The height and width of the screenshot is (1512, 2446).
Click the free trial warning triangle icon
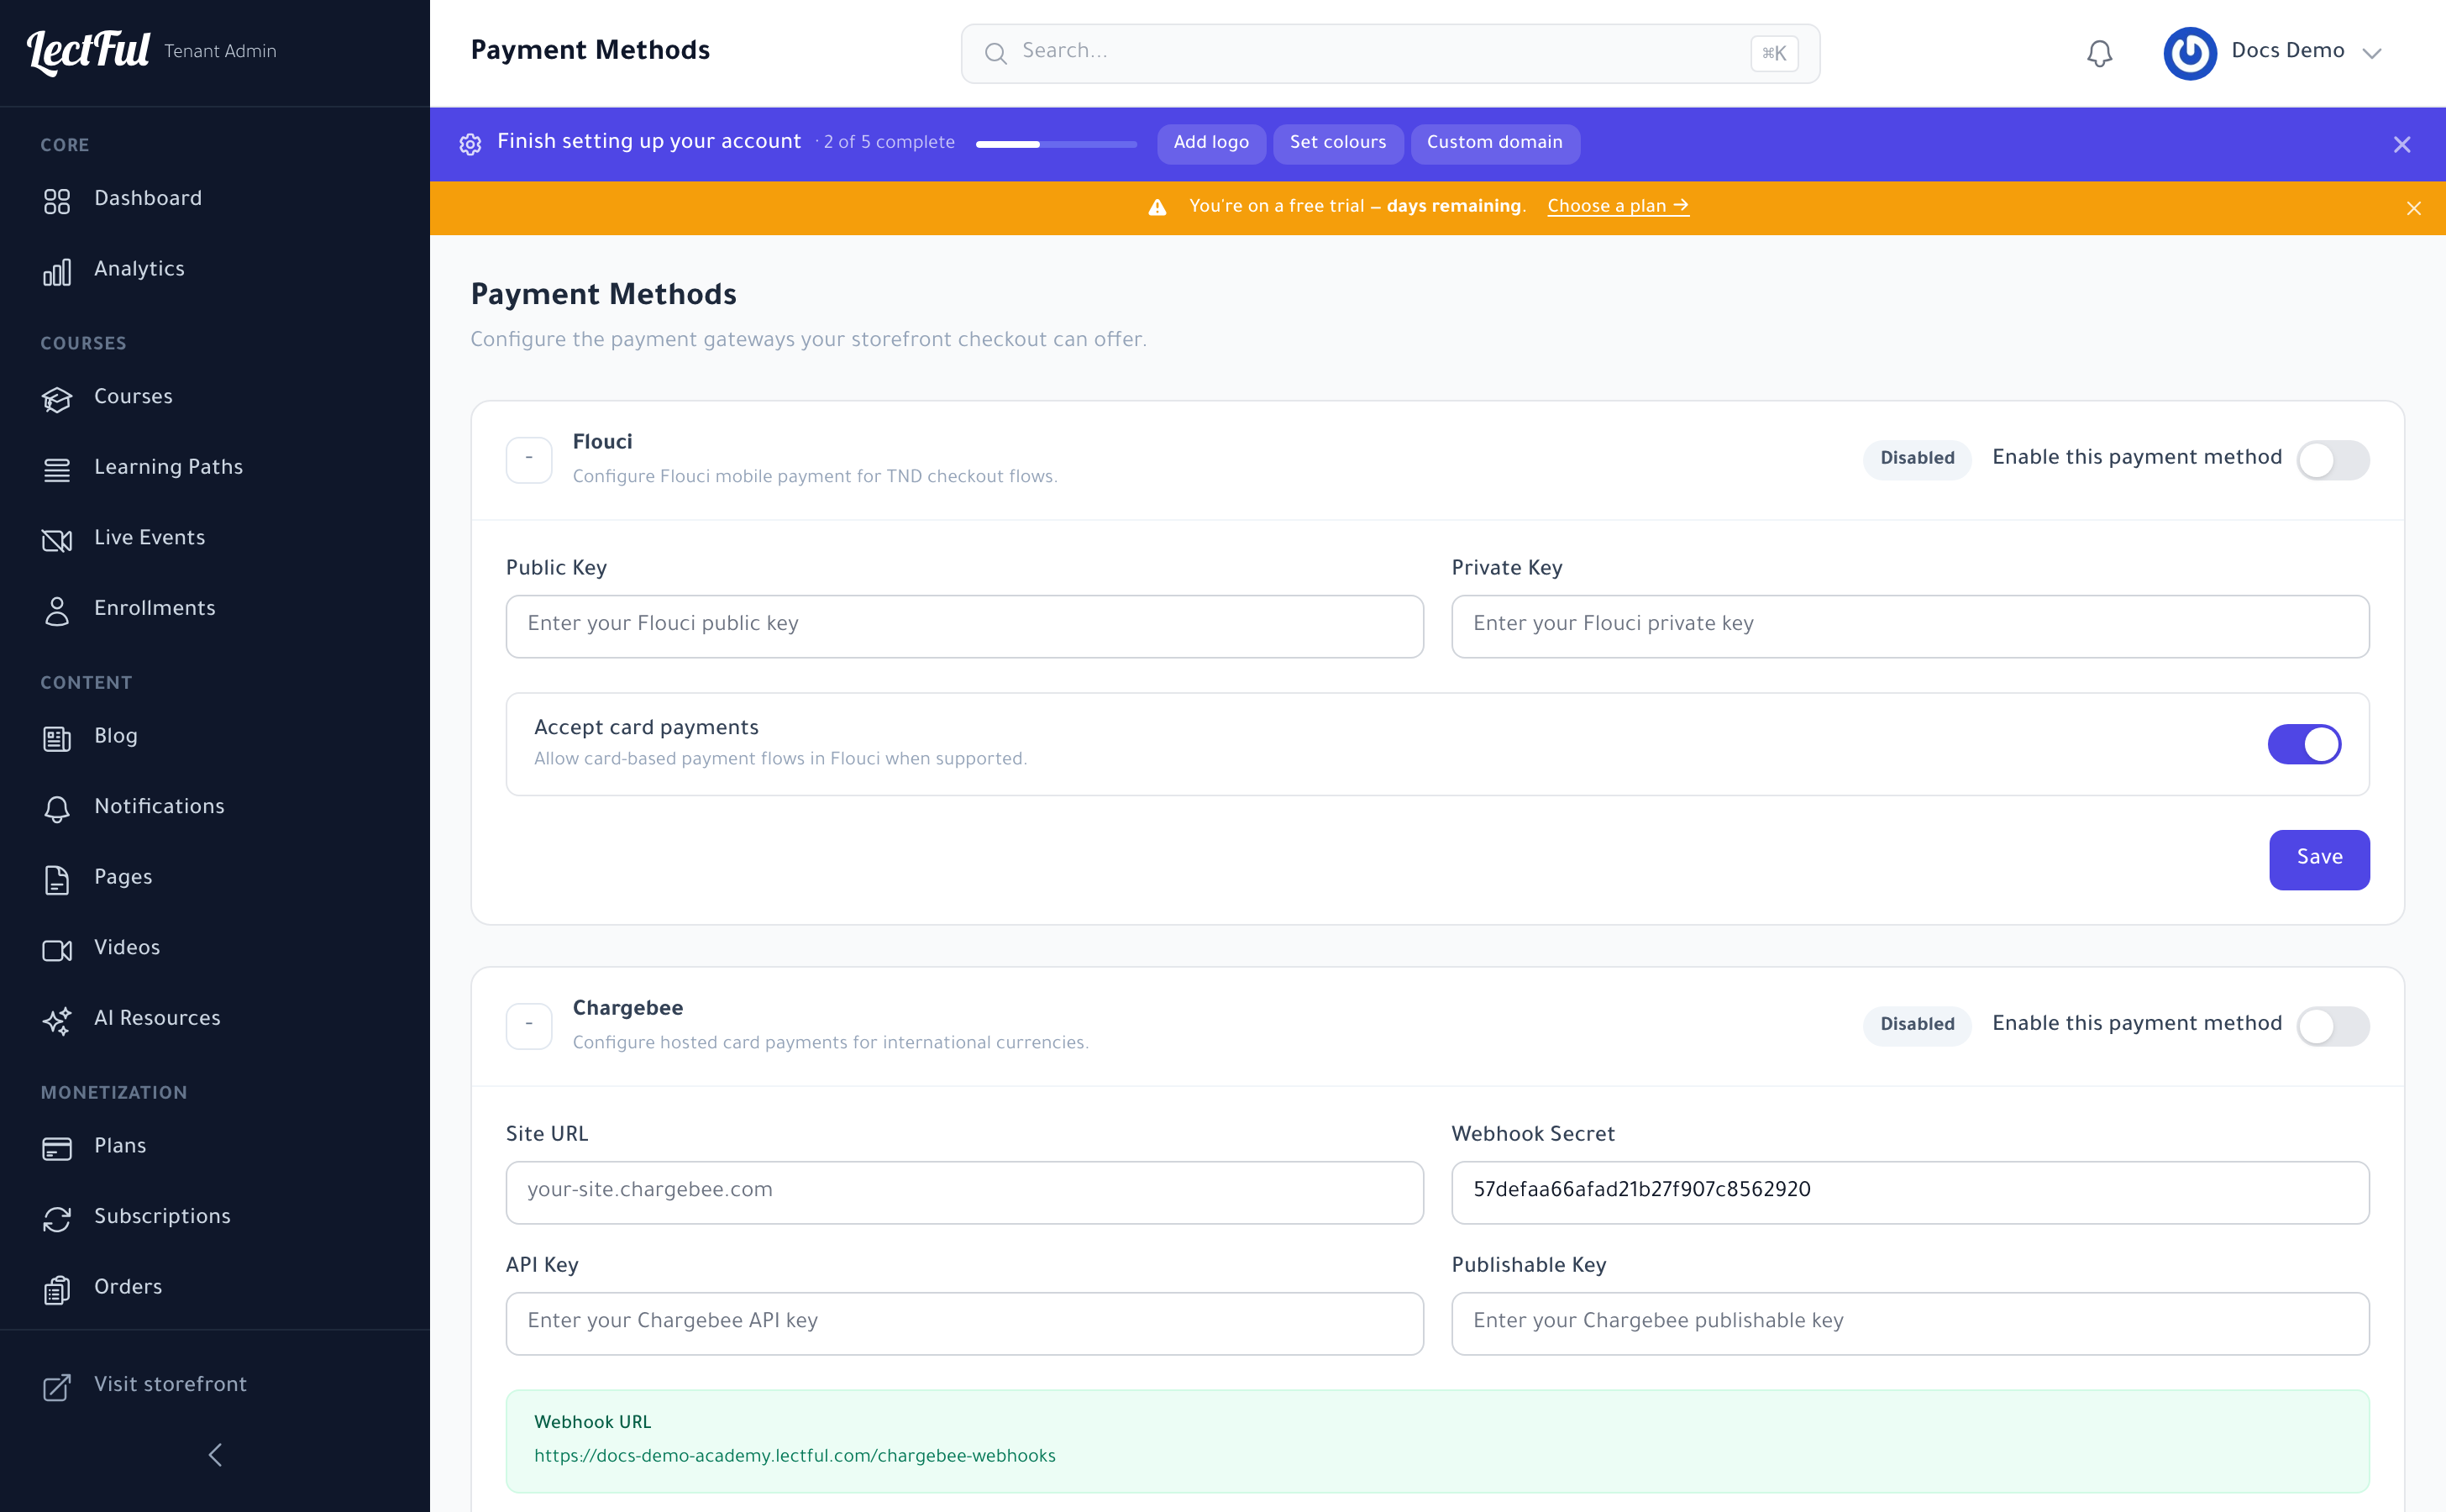[x=1157, y=207]
